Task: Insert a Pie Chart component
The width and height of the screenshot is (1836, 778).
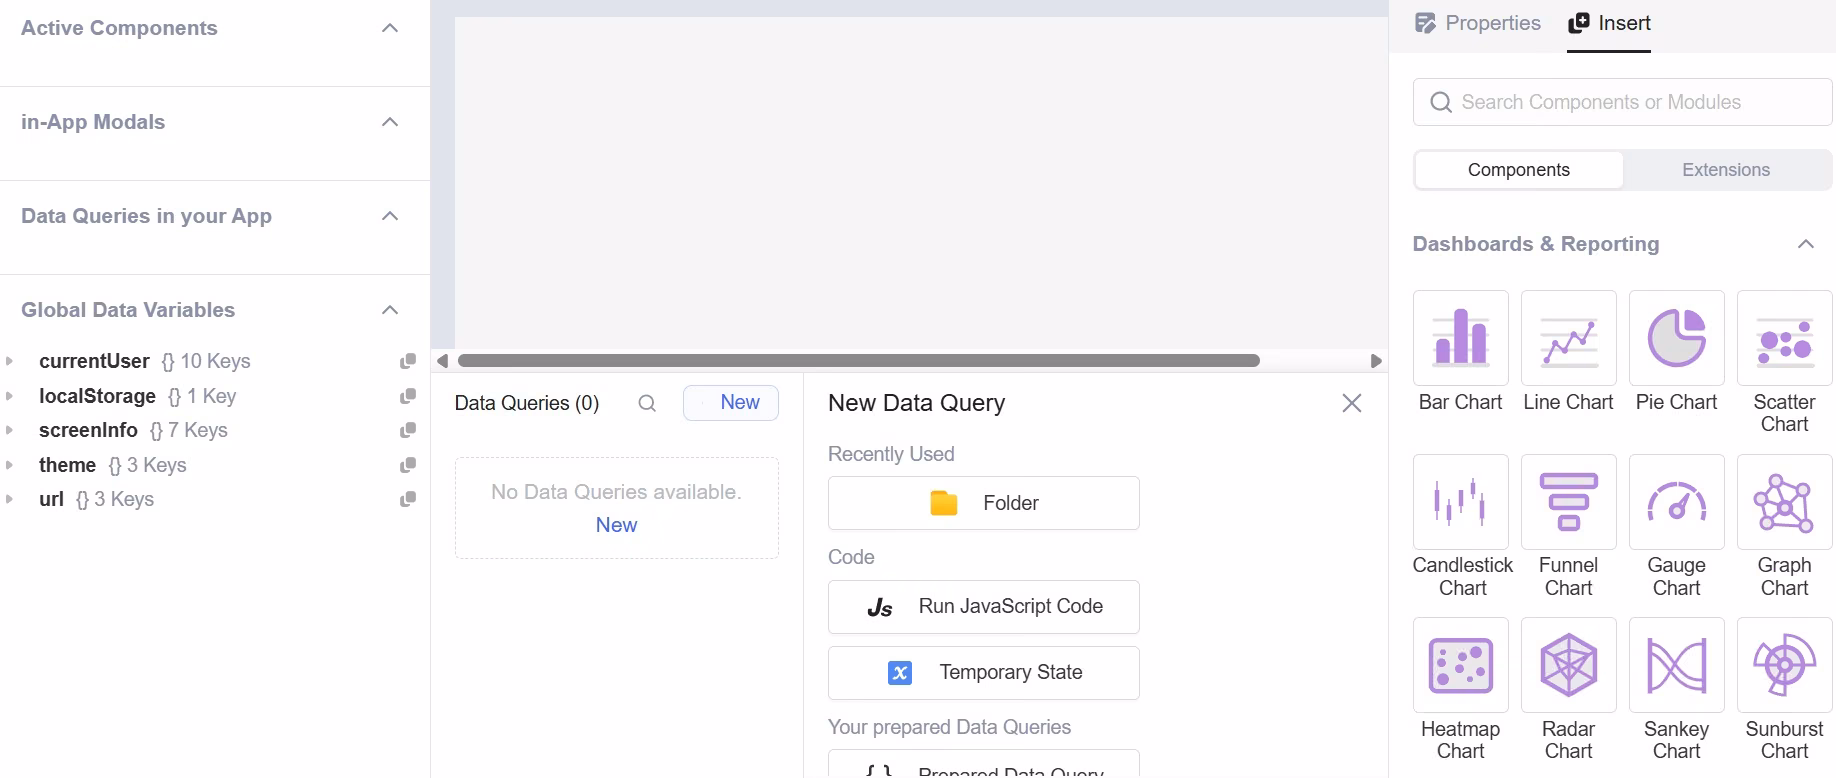Action: pos(1676,338)
